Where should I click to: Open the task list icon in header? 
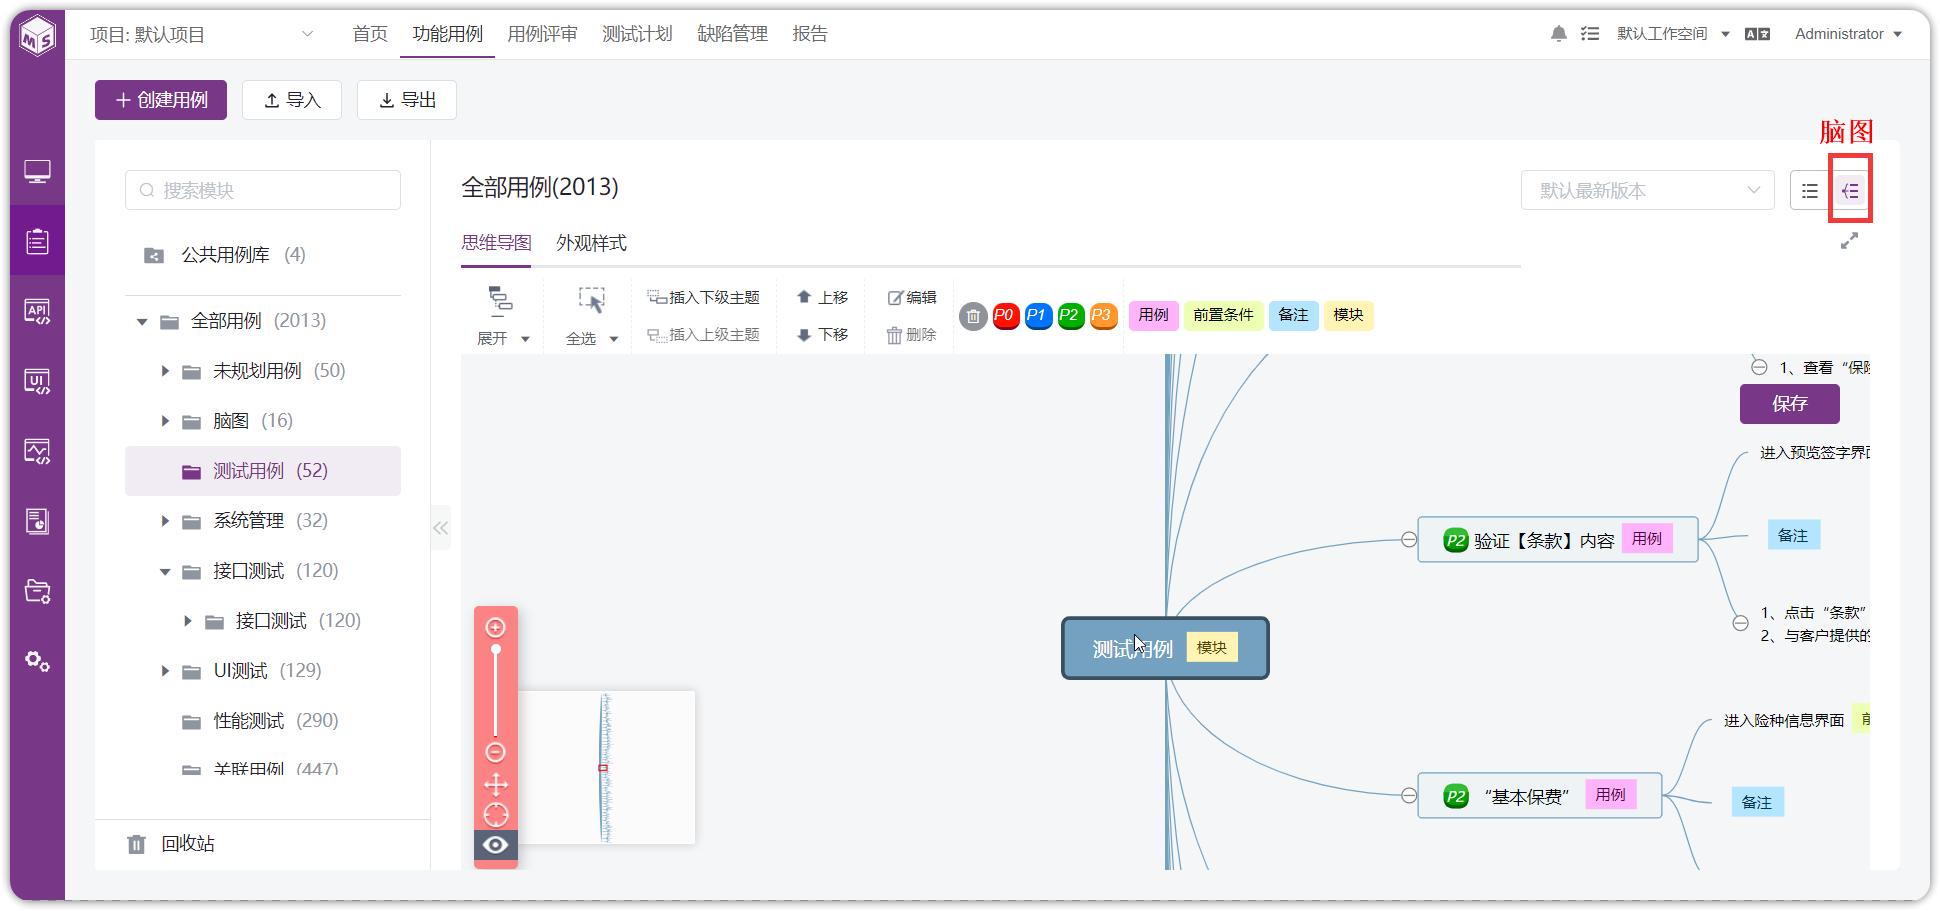pyautogui.click(x=1590, y=34)
